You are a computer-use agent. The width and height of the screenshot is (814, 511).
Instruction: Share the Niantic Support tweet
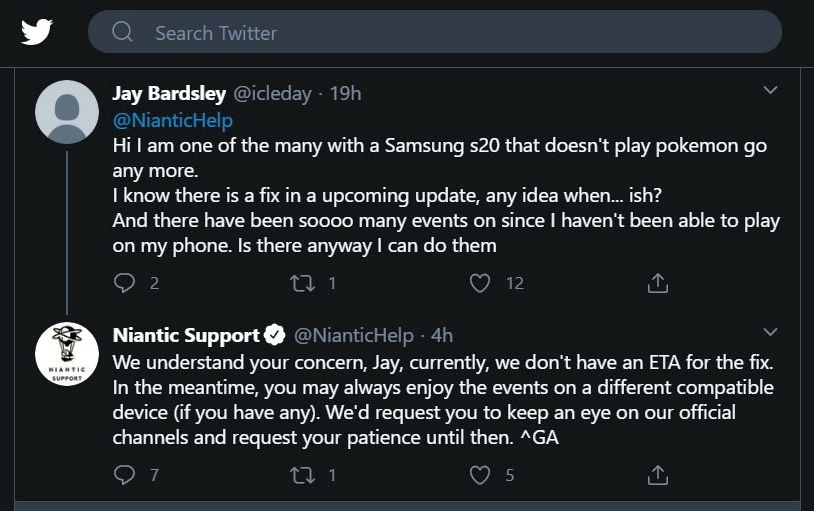[x=657, y=475]
